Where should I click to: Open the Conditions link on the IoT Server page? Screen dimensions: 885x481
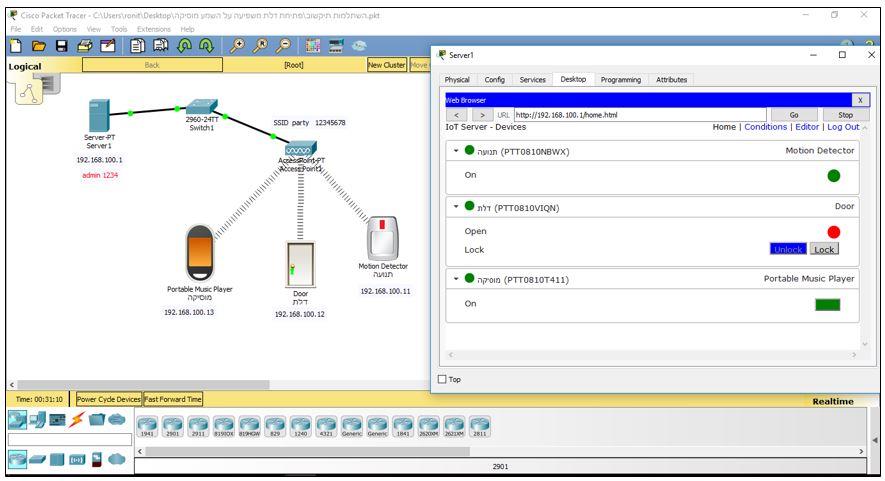click(765, 127)
